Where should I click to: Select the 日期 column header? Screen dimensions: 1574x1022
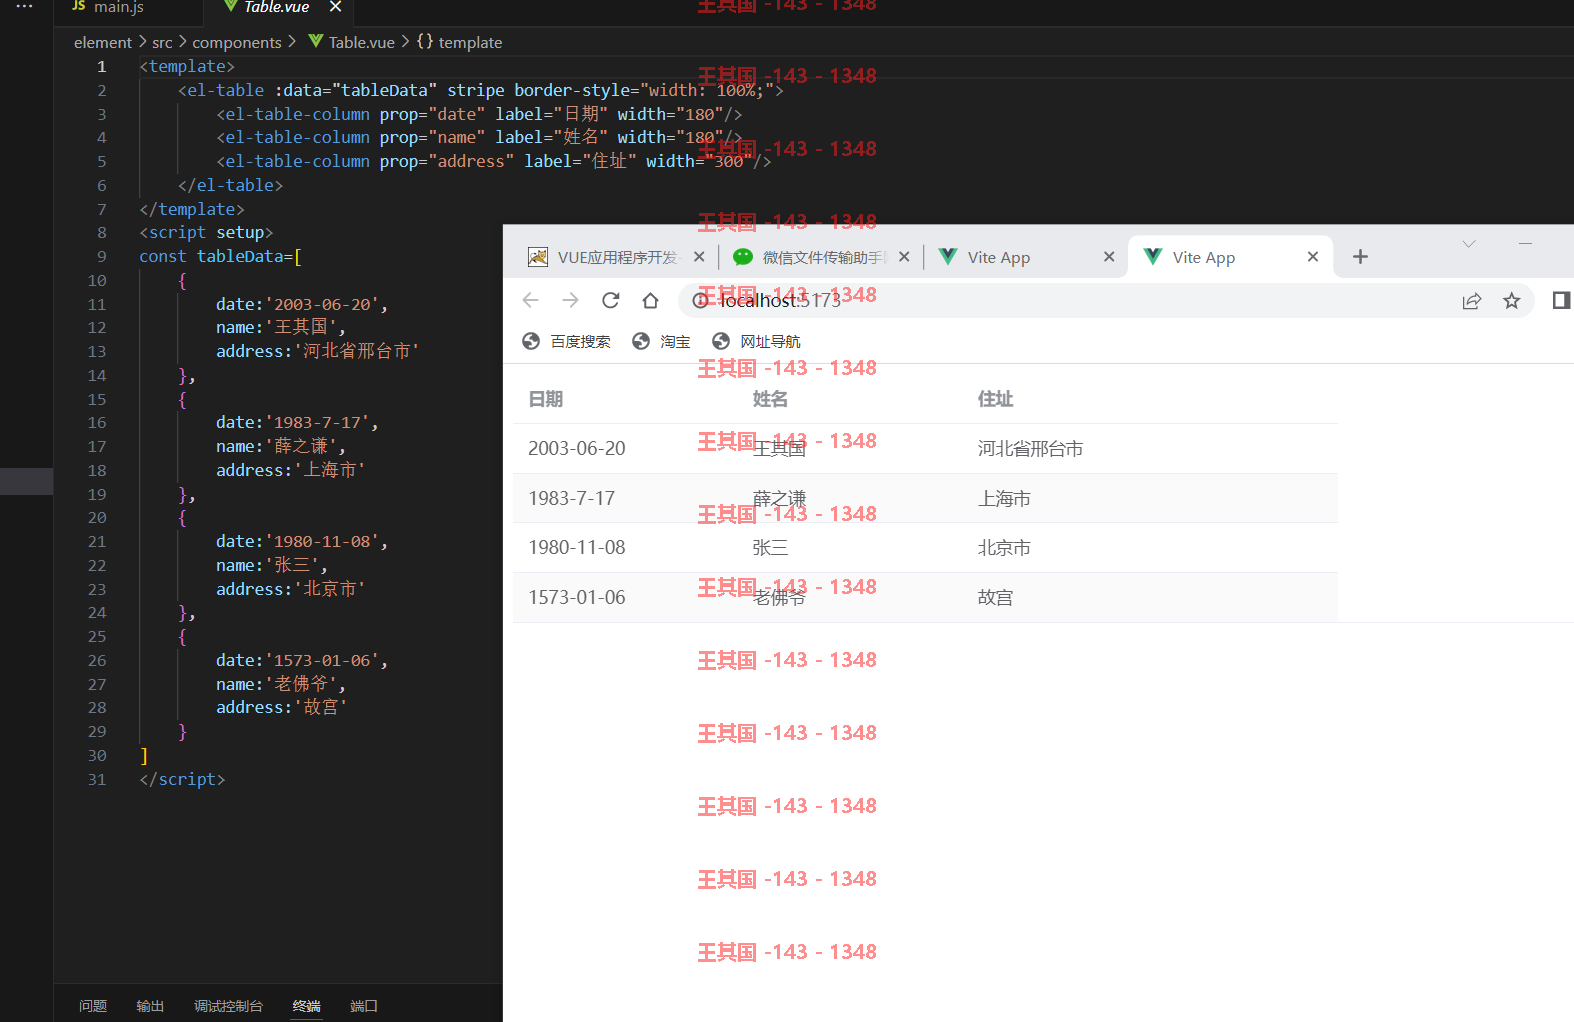coord(546,399)
